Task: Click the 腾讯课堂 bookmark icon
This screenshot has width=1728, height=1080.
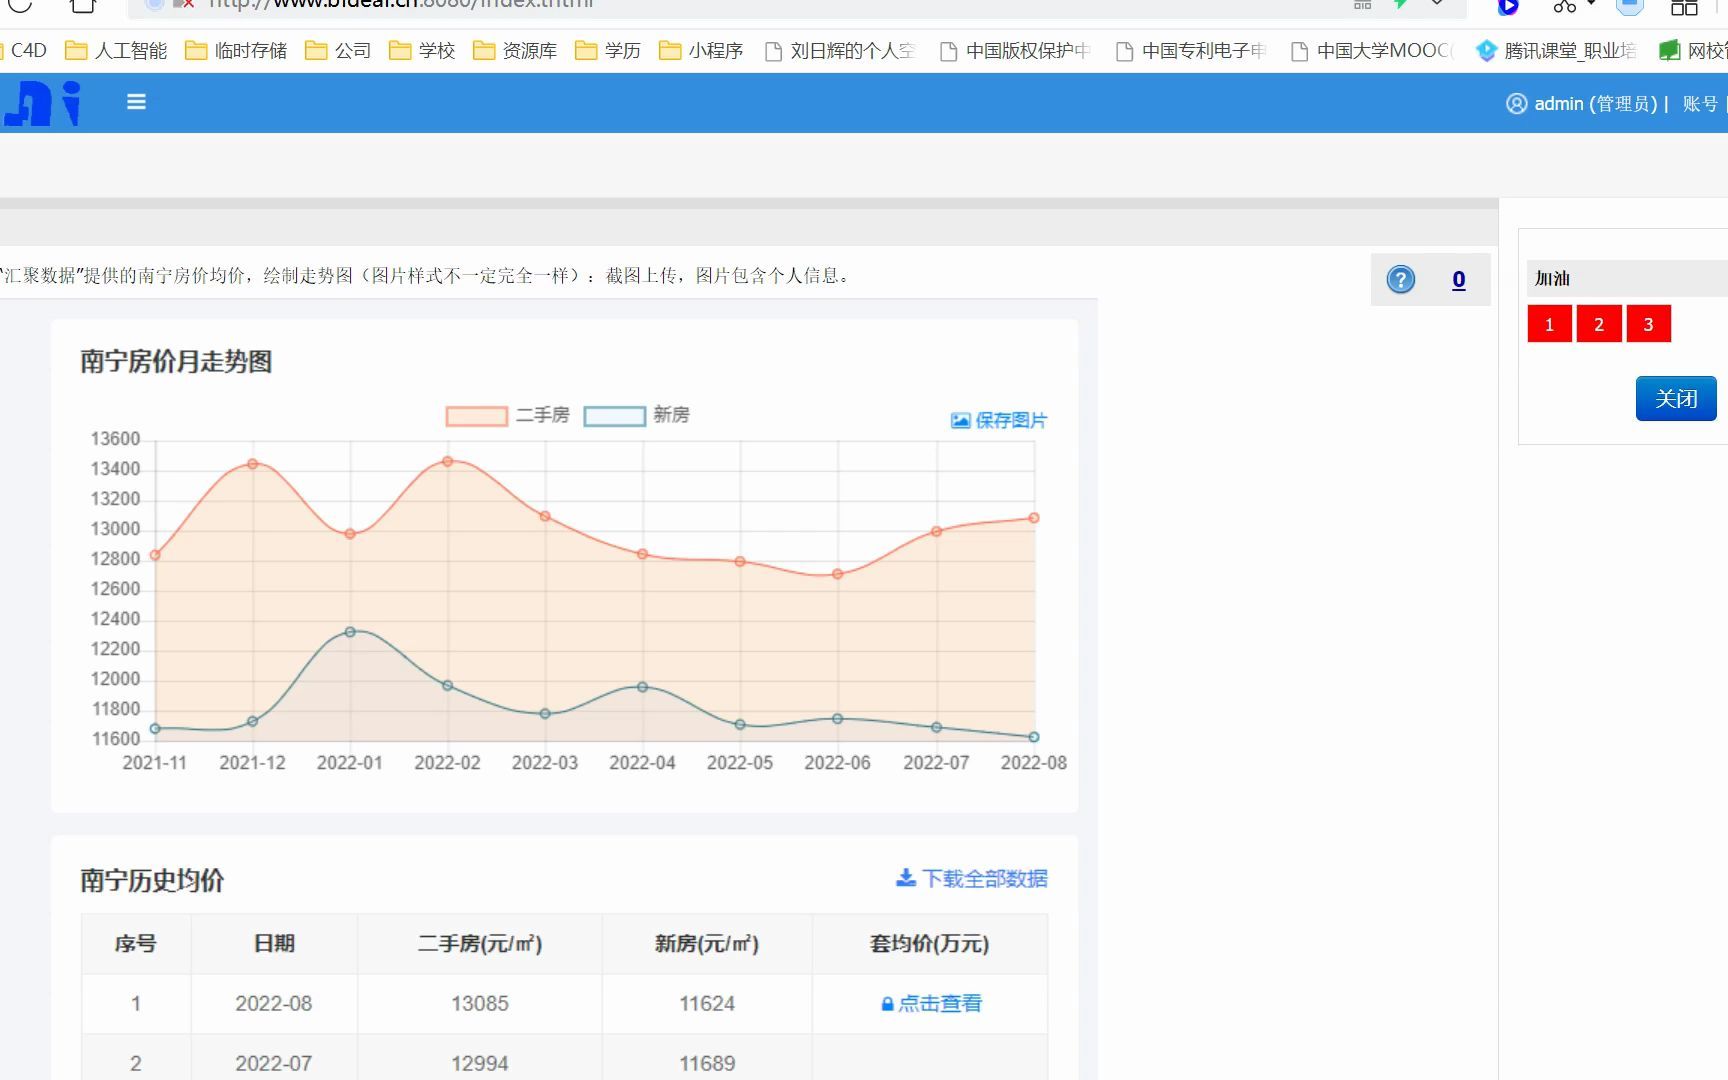Action: (1487, 50)
